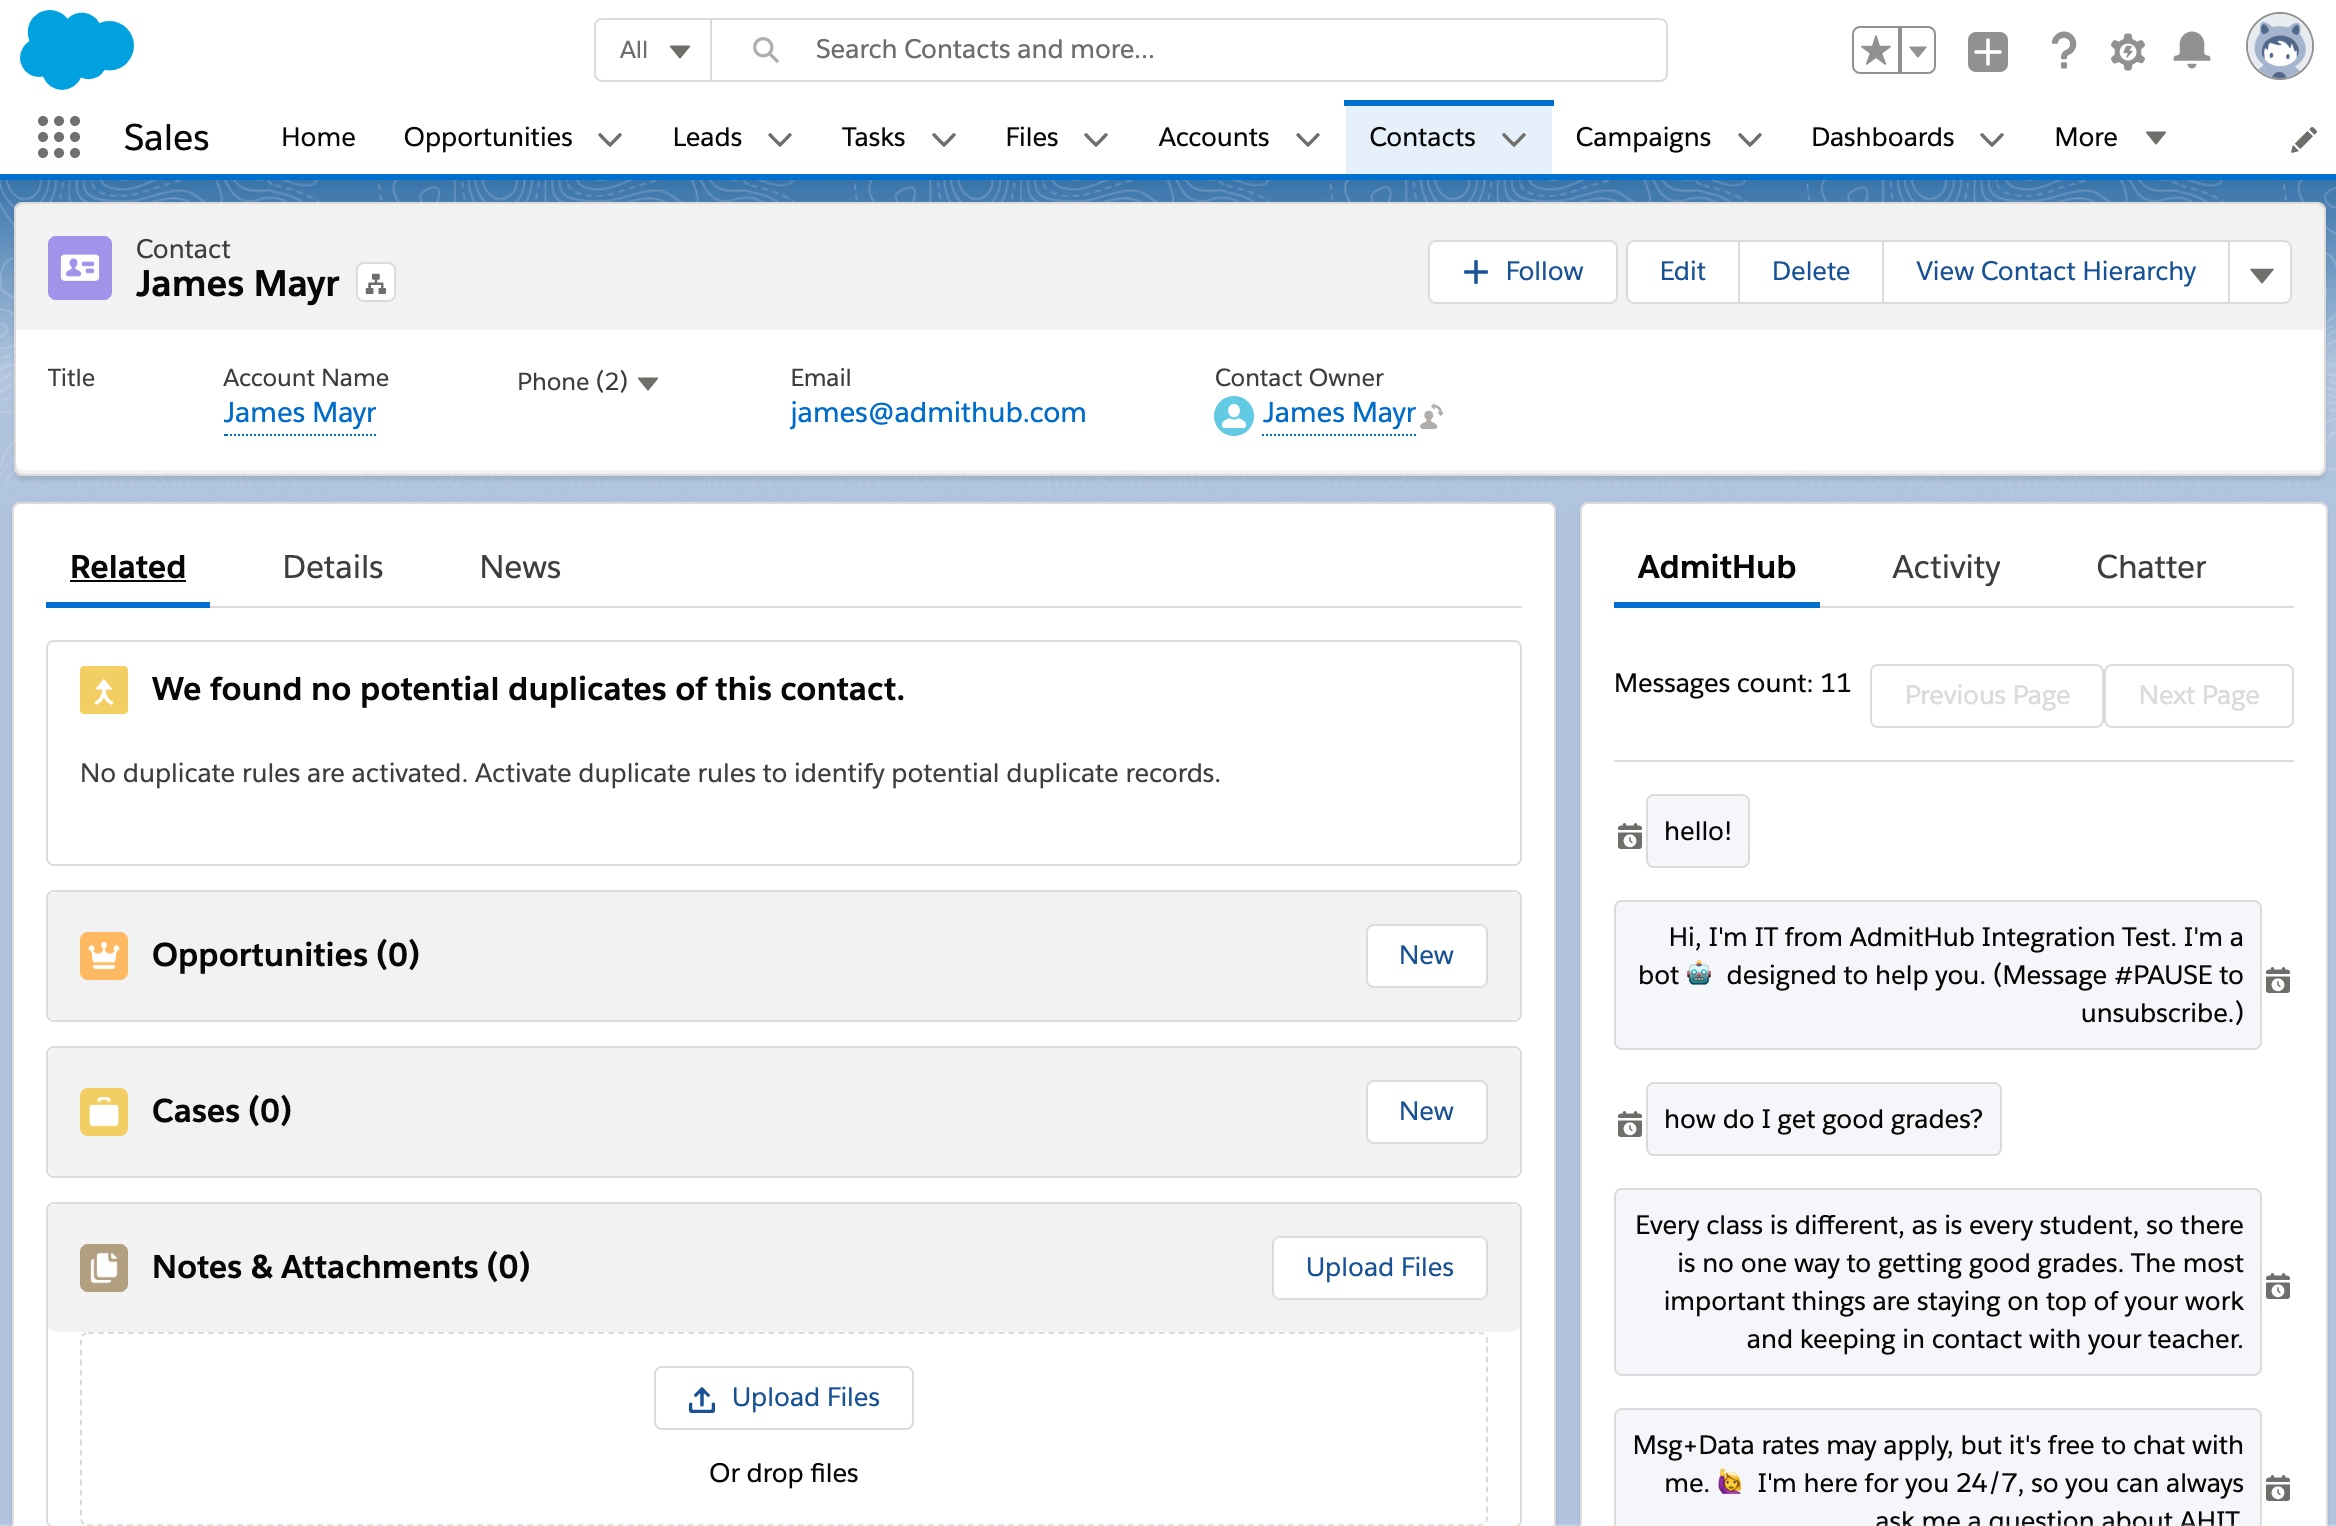This screenshot has width=2336, height=1526.
Task: Open the App Launcher dots icon
Action: [x=59, y=136]
